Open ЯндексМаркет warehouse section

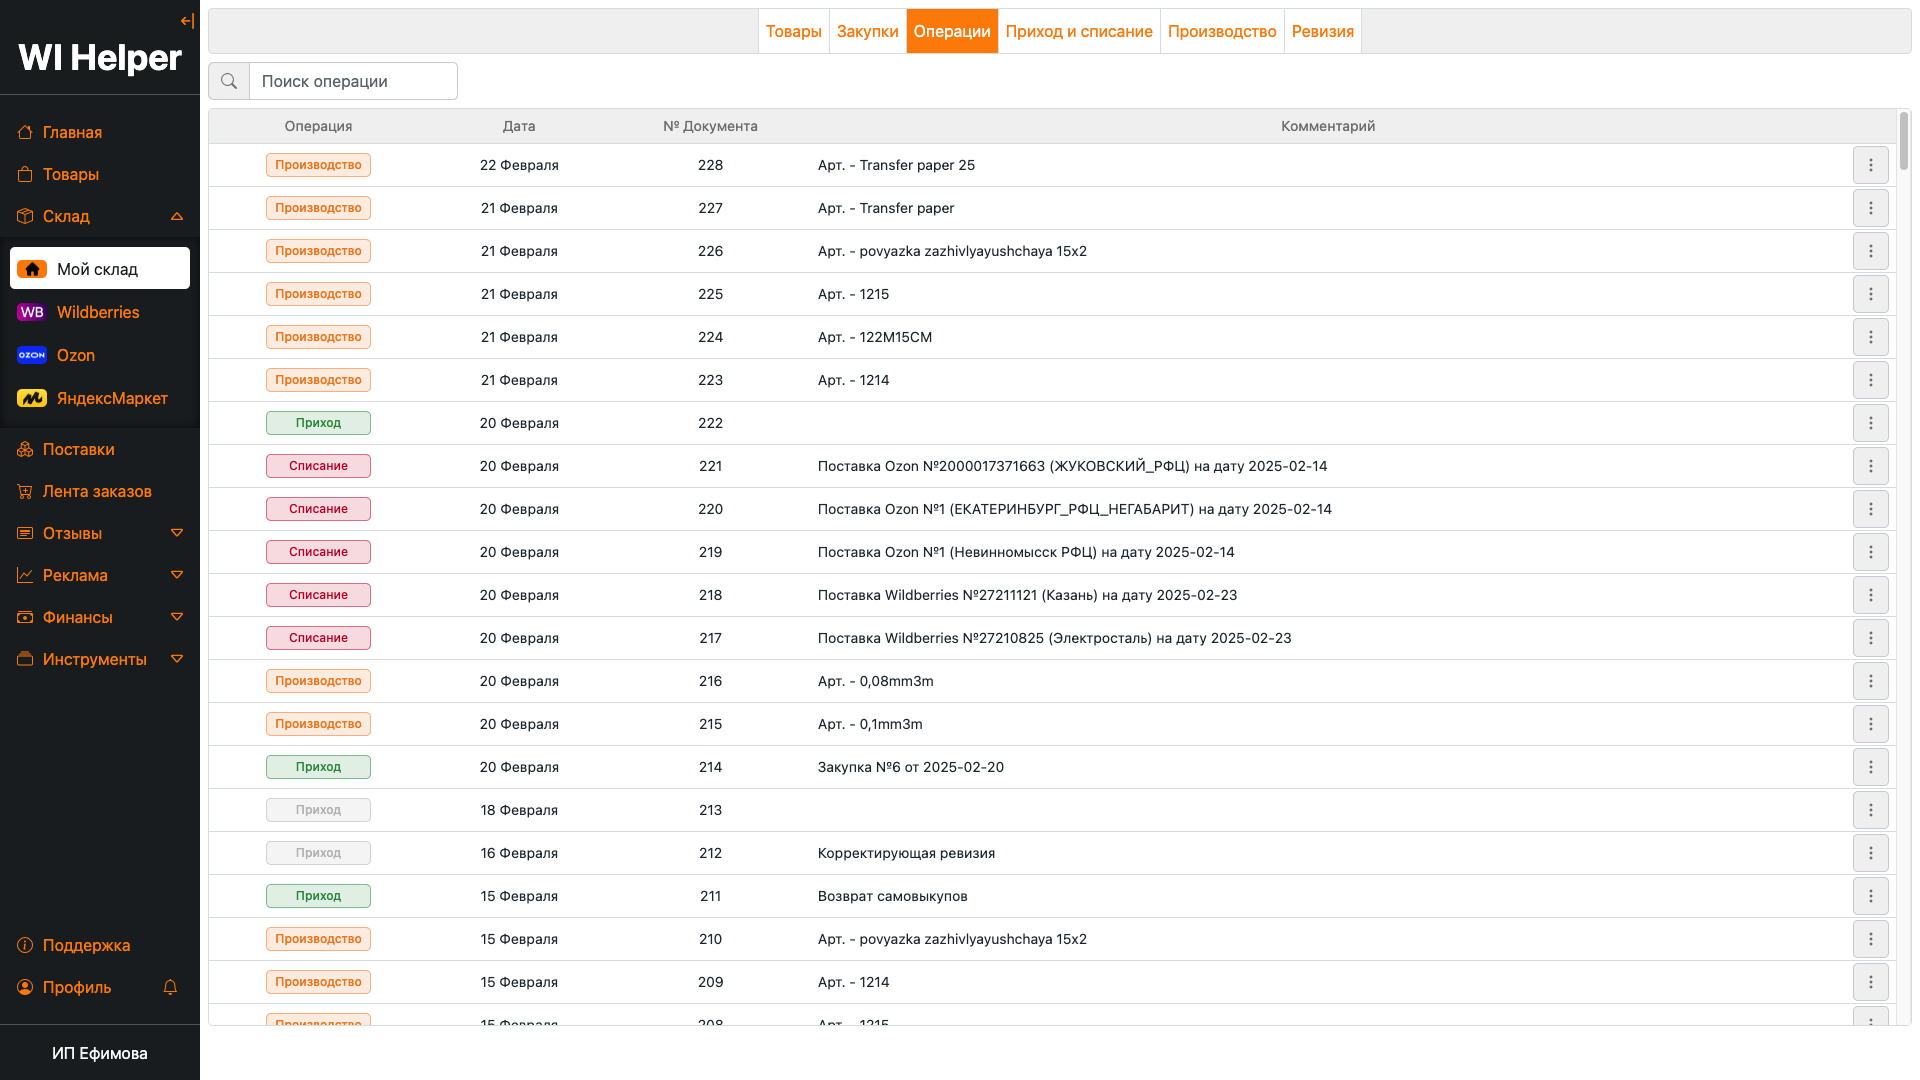coord(111,398)
